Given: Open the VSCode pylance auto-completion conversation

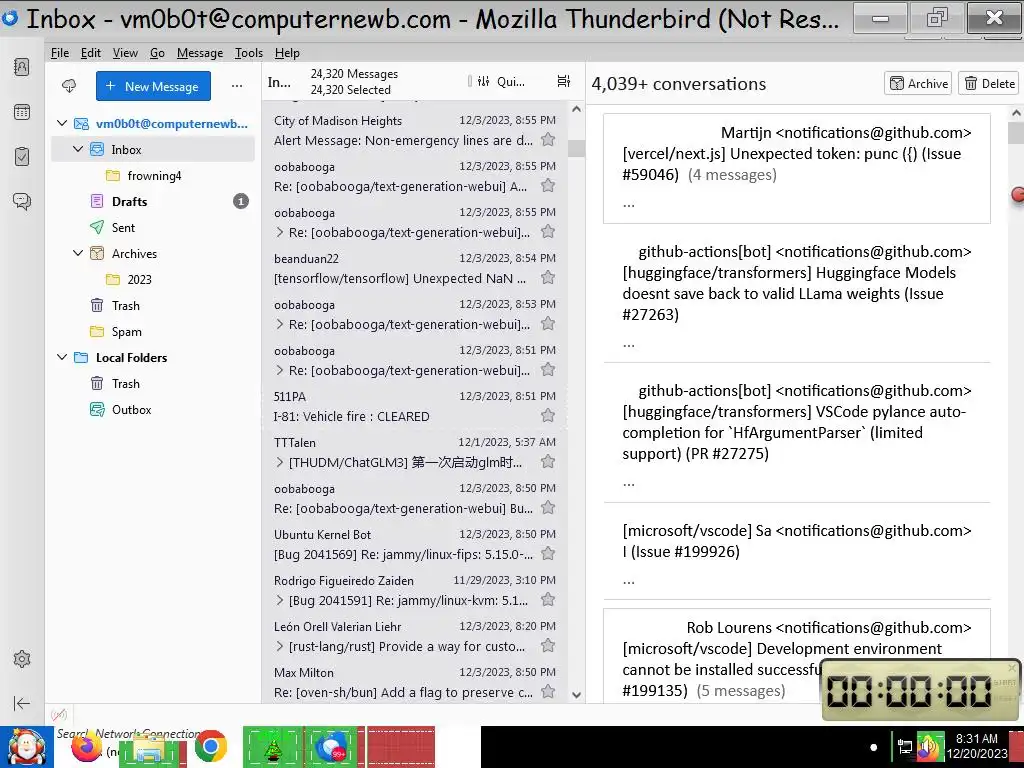Looking at the screenshot, I should [x=797, y=432].
